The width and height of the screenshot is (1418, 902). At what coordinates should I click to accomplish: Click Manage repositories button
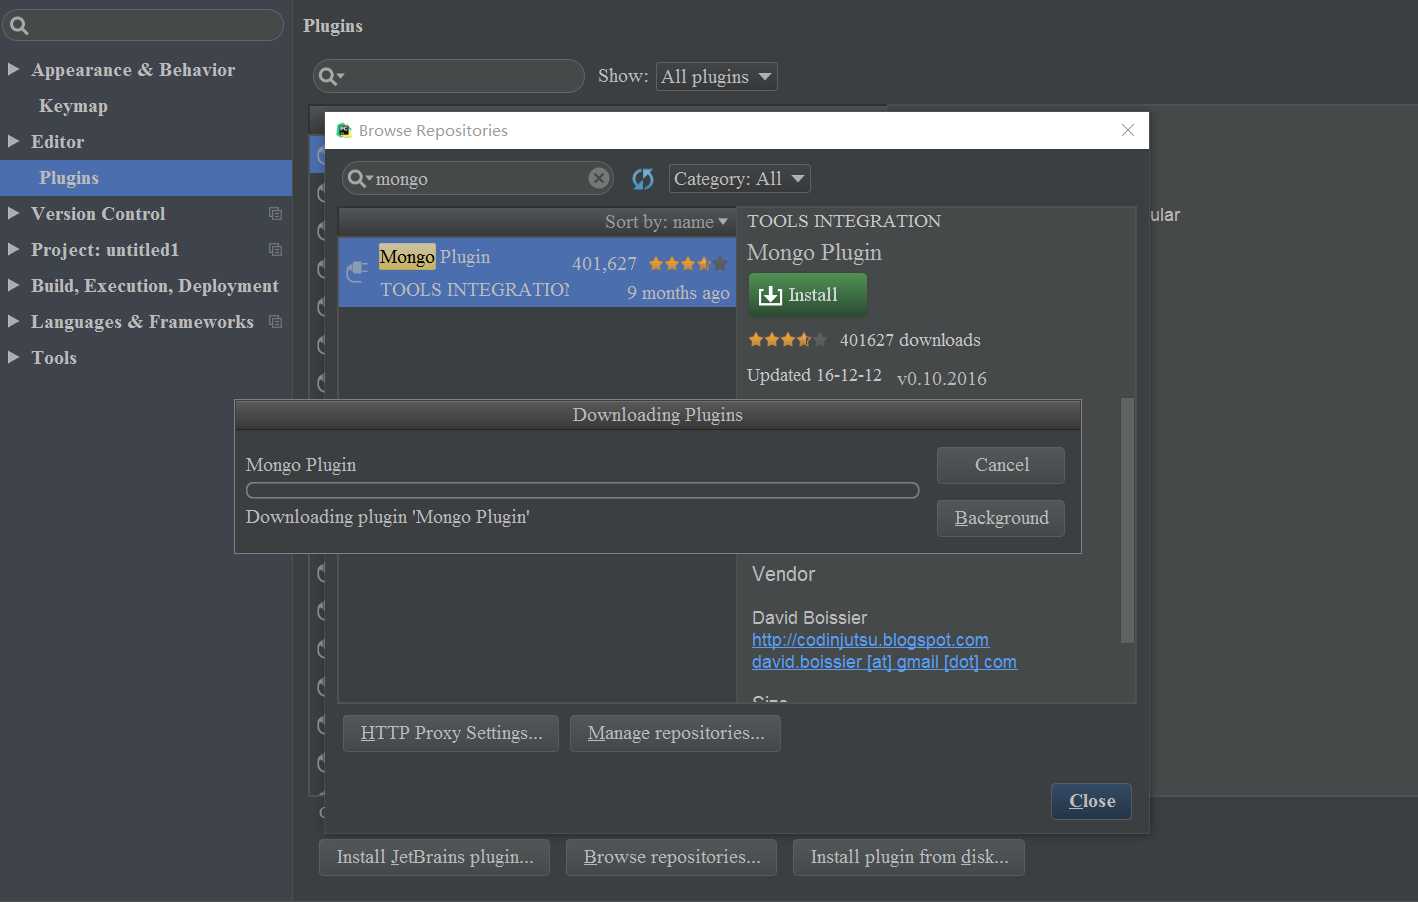(675, 733)
